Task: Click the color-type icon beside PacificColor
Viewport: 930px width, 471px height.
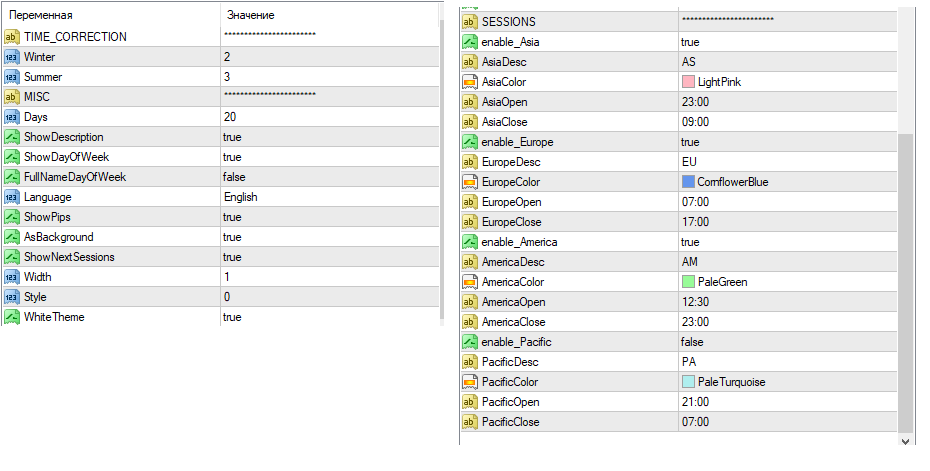Action: coord(470,382)
